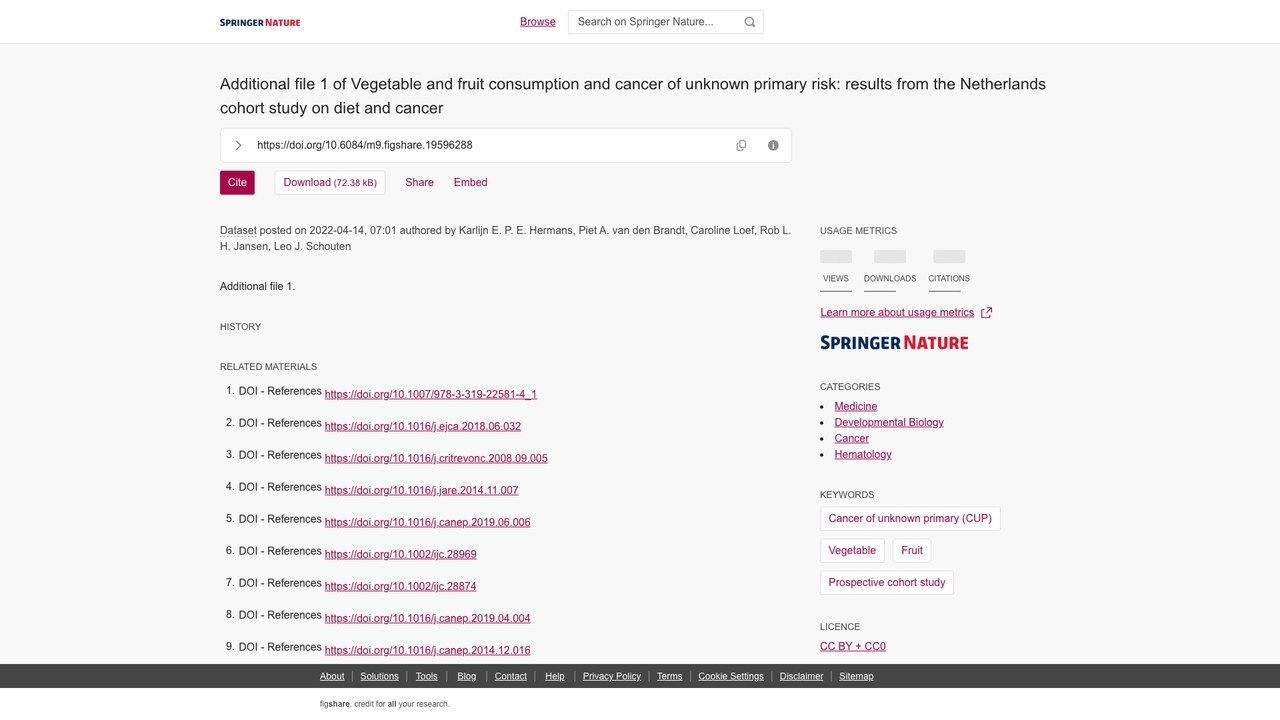1280x720 pixels.
Task: Open reference DOI 10.1016/j.canep.2019.04.004
Action: pyautogui.click(x=428, y=618)
